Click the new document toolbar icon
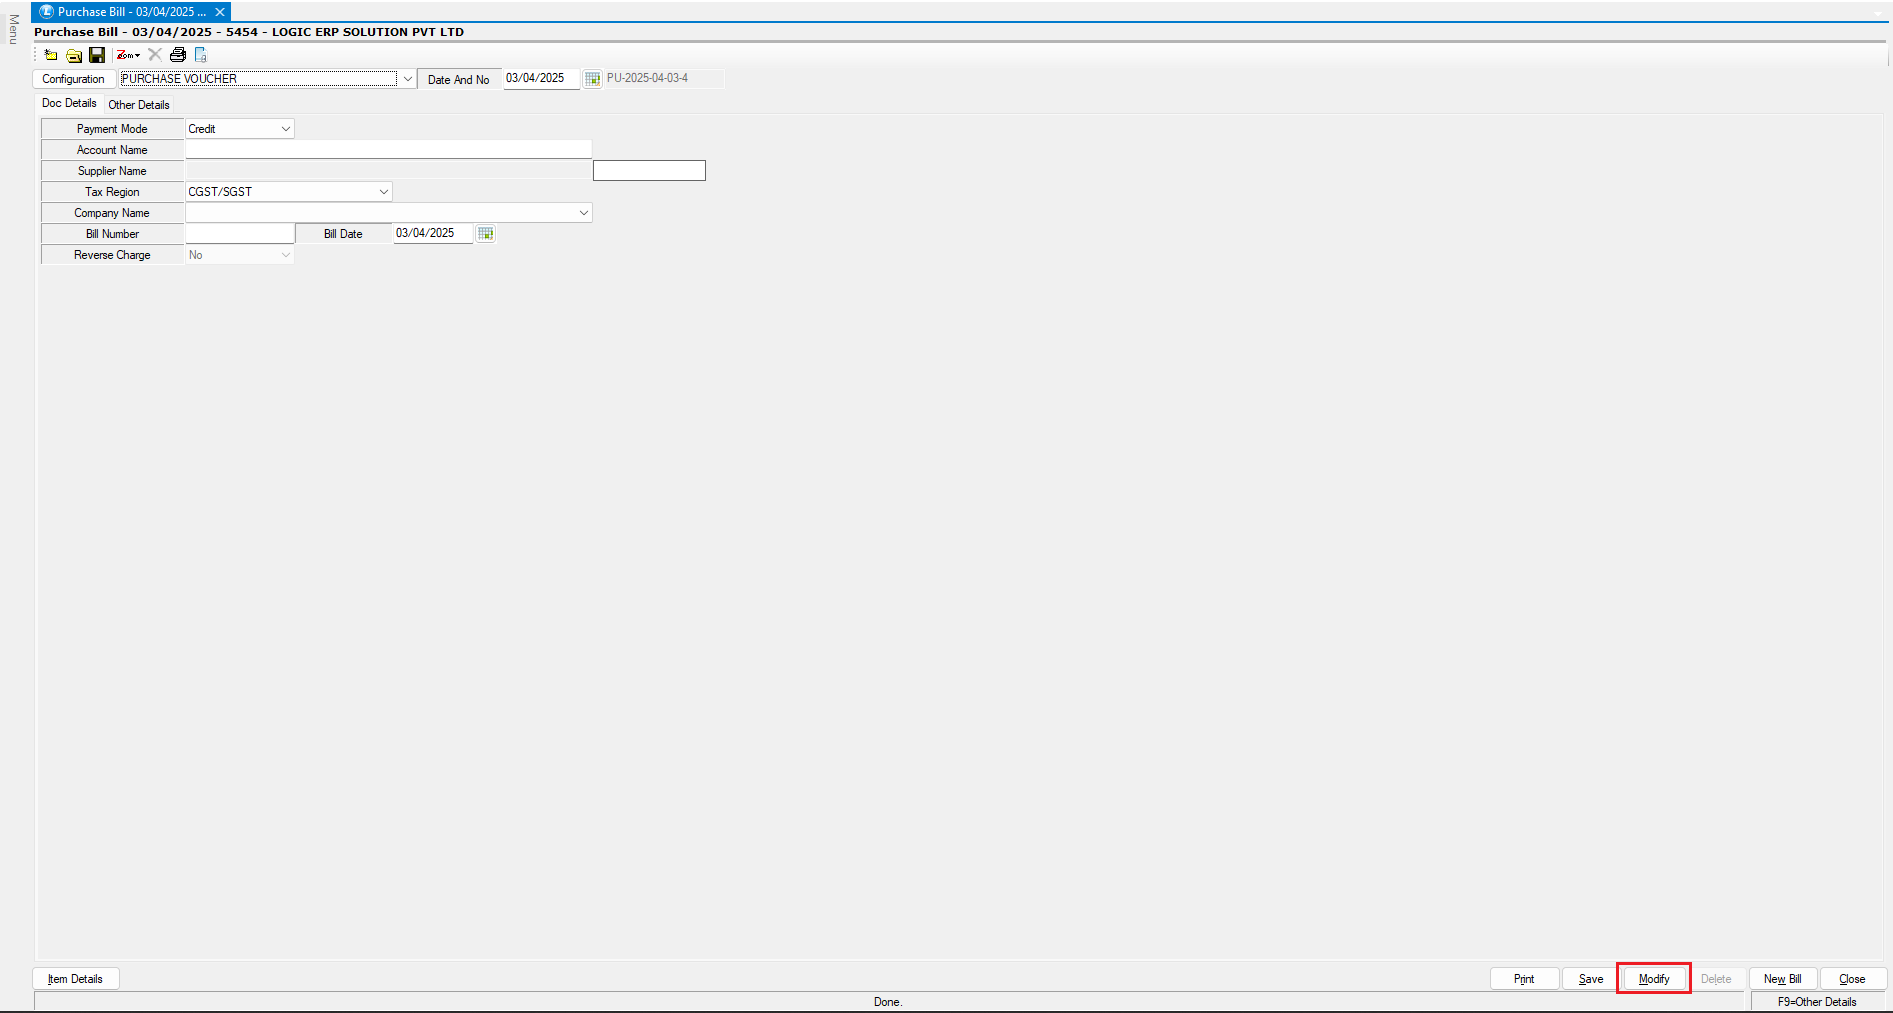The height and width of the screenshot is (1013, 1893). tap(51, 55)
